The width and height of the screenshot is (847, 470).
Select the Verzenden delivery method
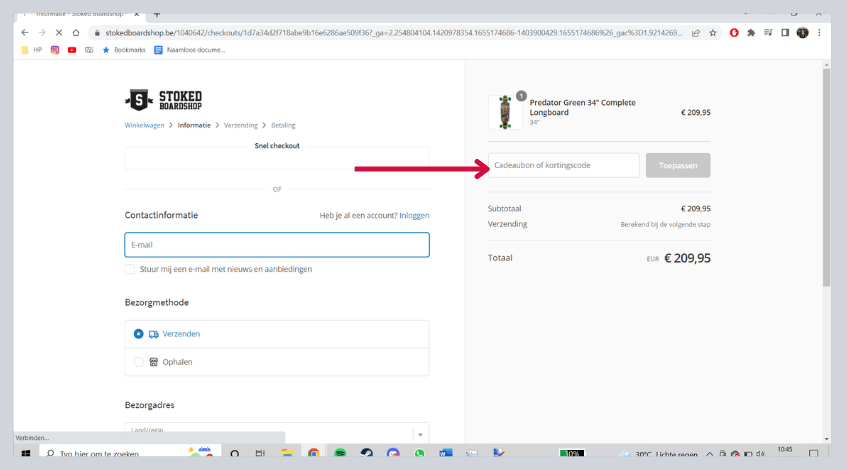point(139,334)
